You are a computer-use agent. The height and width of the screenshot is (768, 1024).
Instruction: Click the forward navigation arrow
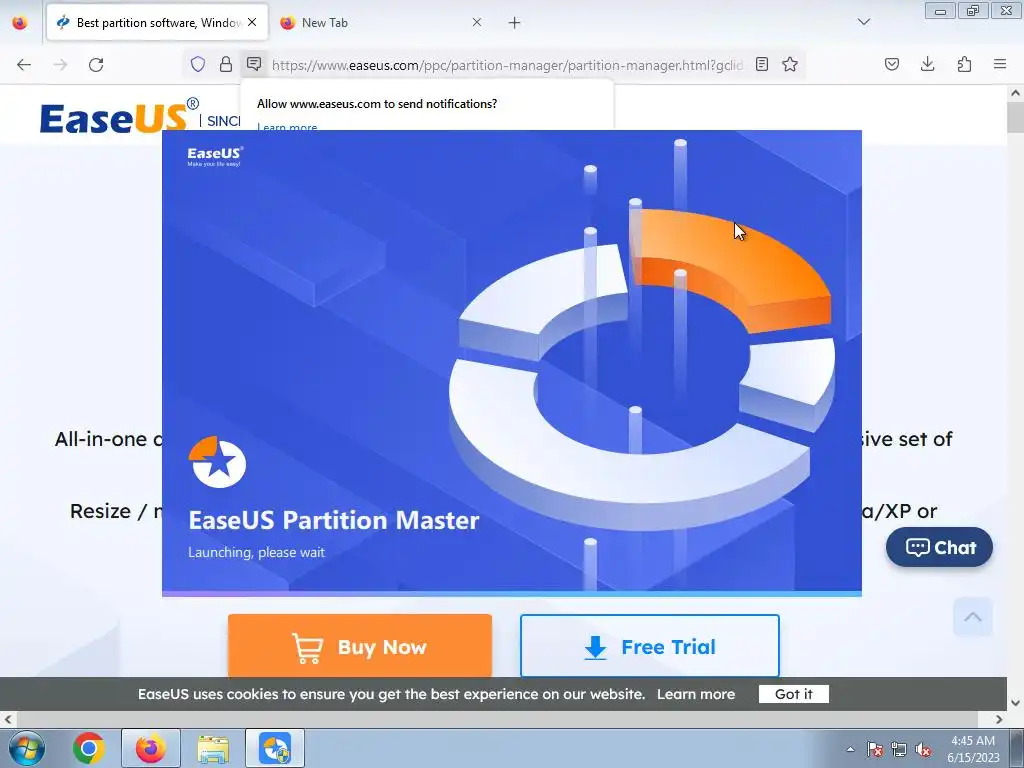click(60, 65)
